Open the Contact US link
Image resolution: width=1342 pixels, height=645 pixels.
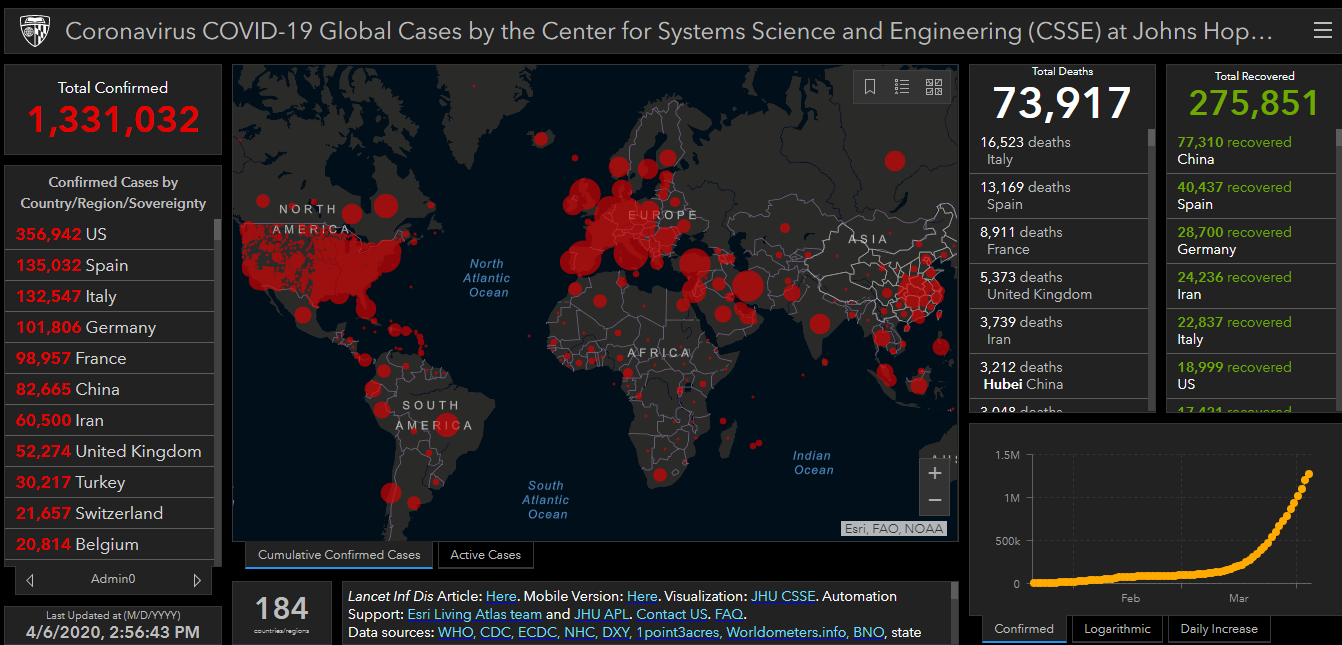click(x=671, y=614)
